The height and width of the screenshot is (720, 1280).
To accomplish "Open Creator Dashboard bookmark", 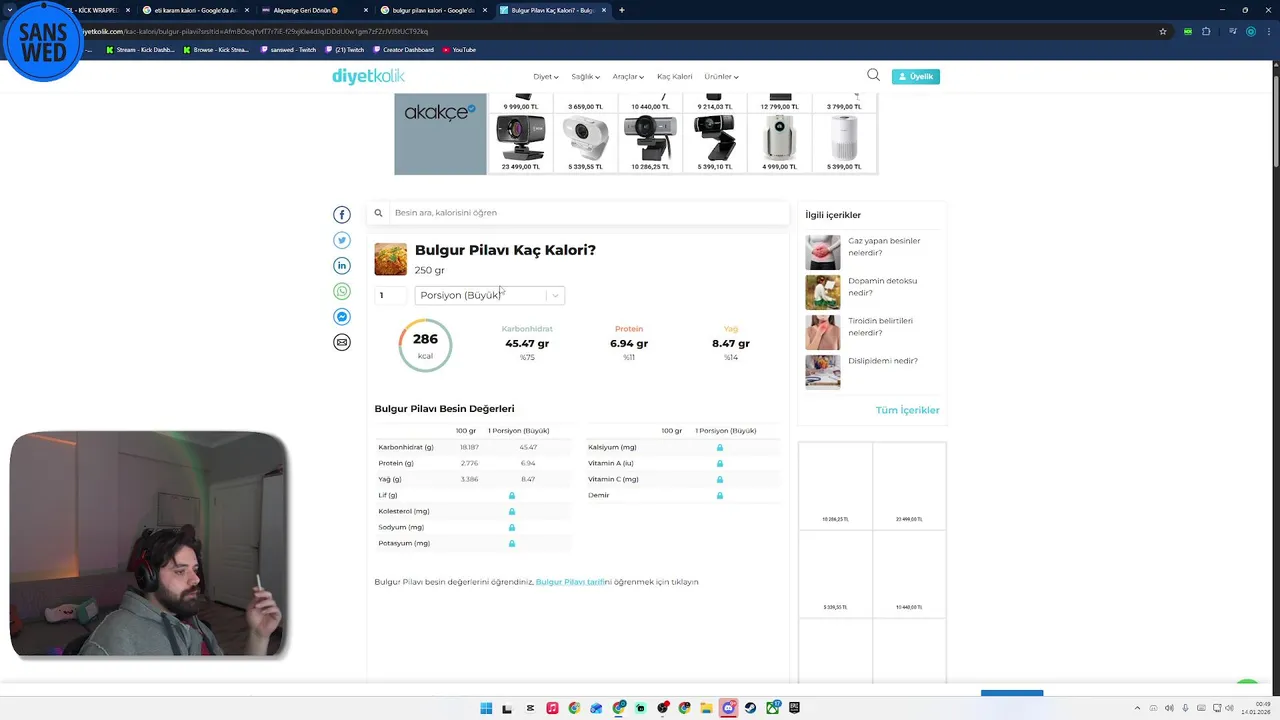I will pyautogui.click(x=403, y=49).
